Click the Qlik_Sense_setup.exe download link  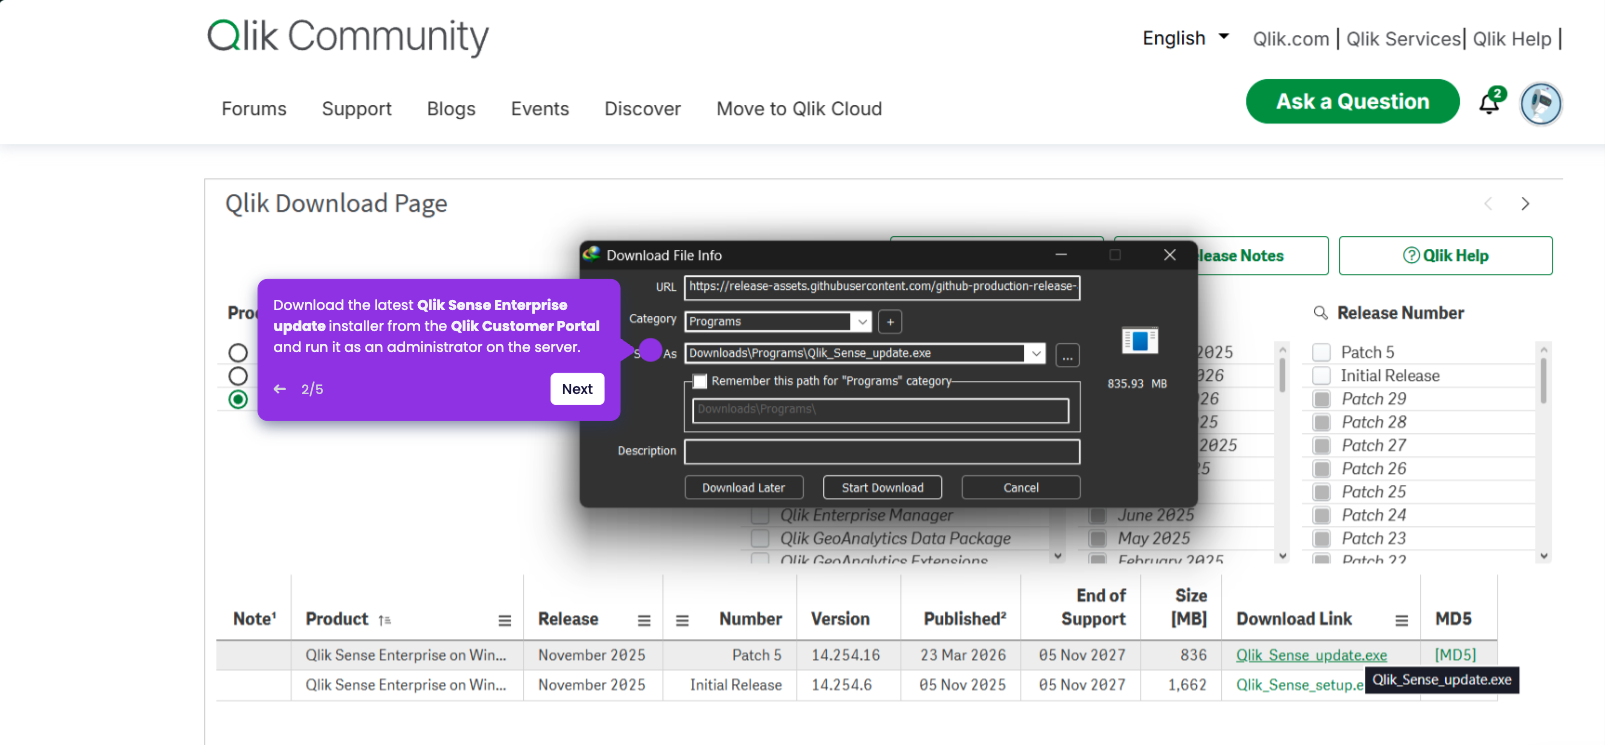[x=1299, y=685]
